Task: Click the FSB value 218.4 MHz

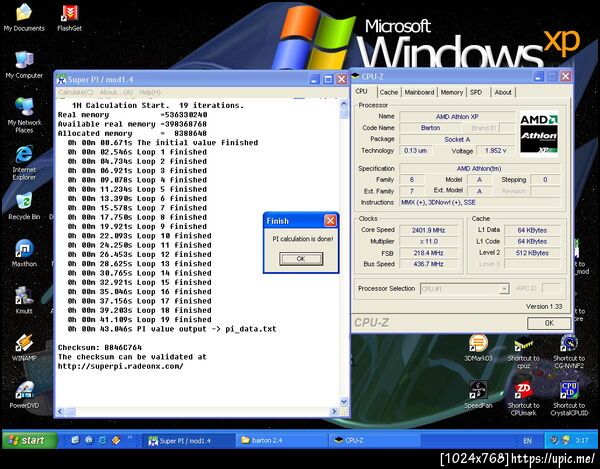Action: pos(428,253)
